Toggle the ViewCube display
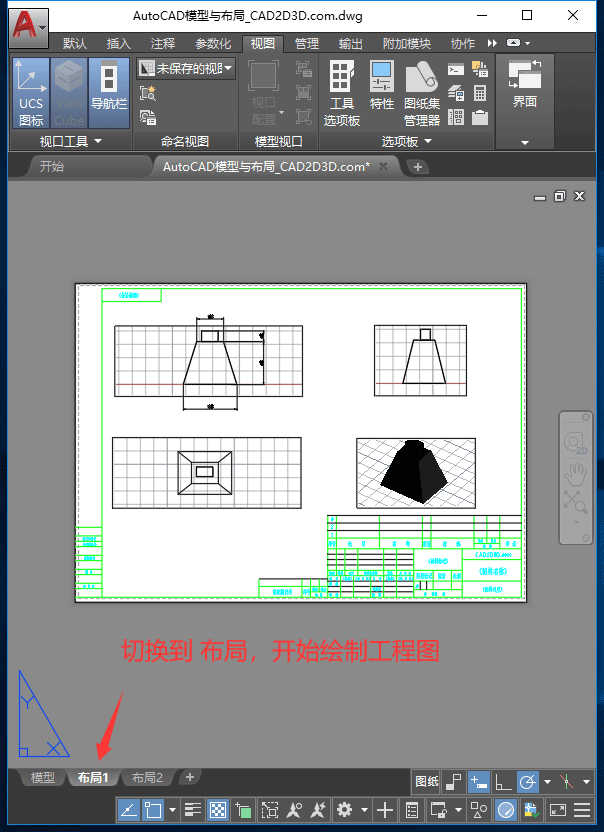Viewport: 604px width, 832px height. point(69,93)
